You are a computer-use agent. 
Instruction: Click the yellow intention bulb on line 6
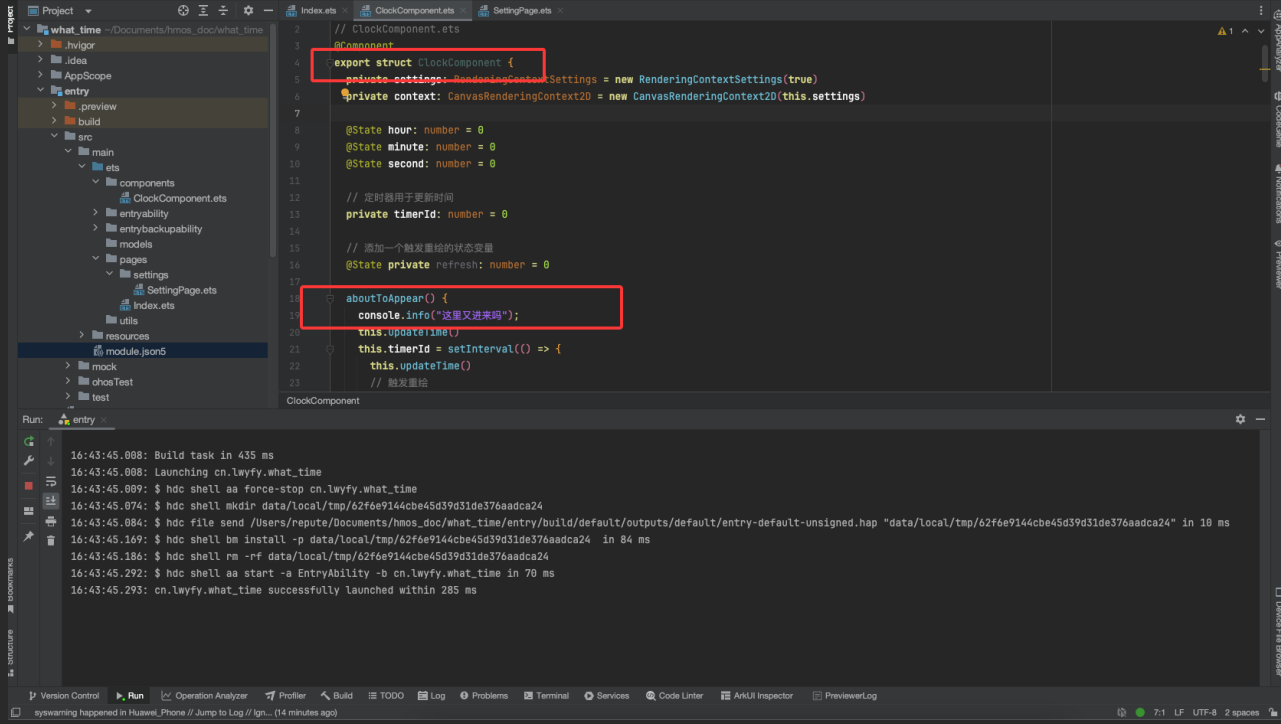point(345,94)
